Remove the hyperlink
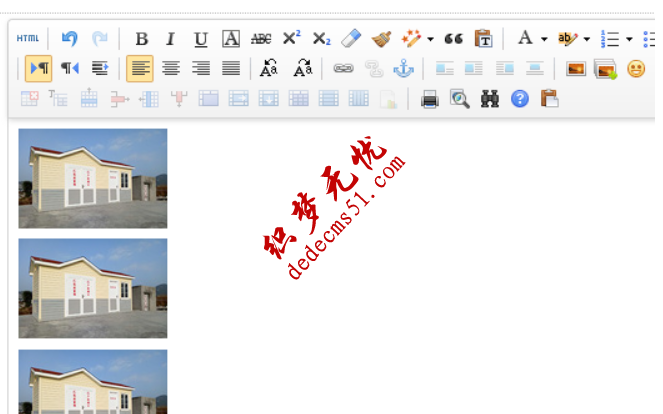Viewport: 663px width, 414px height. [374, 69]
